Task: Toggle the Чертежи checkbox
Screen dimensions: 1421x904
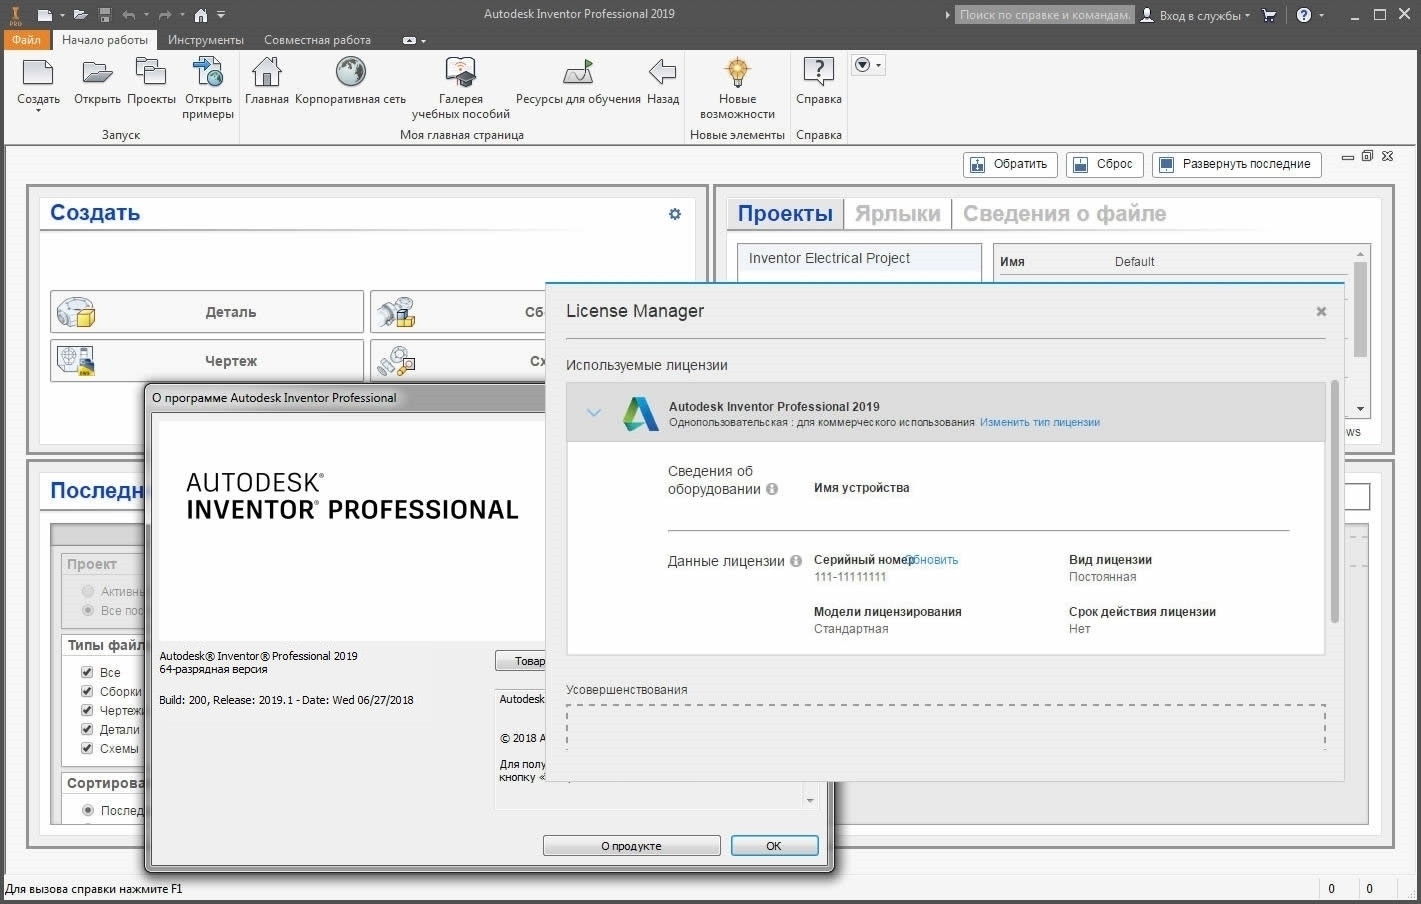Action: 87,710
